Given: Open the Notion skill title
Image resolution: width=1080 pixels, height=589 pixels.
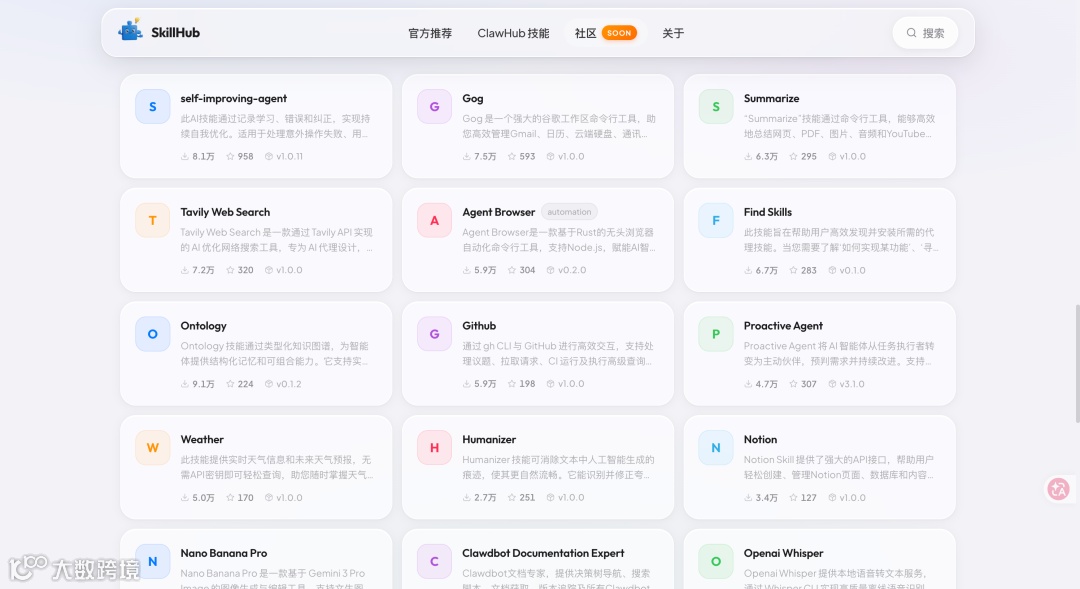Looking at the screenshot, I should coord(760,440).
